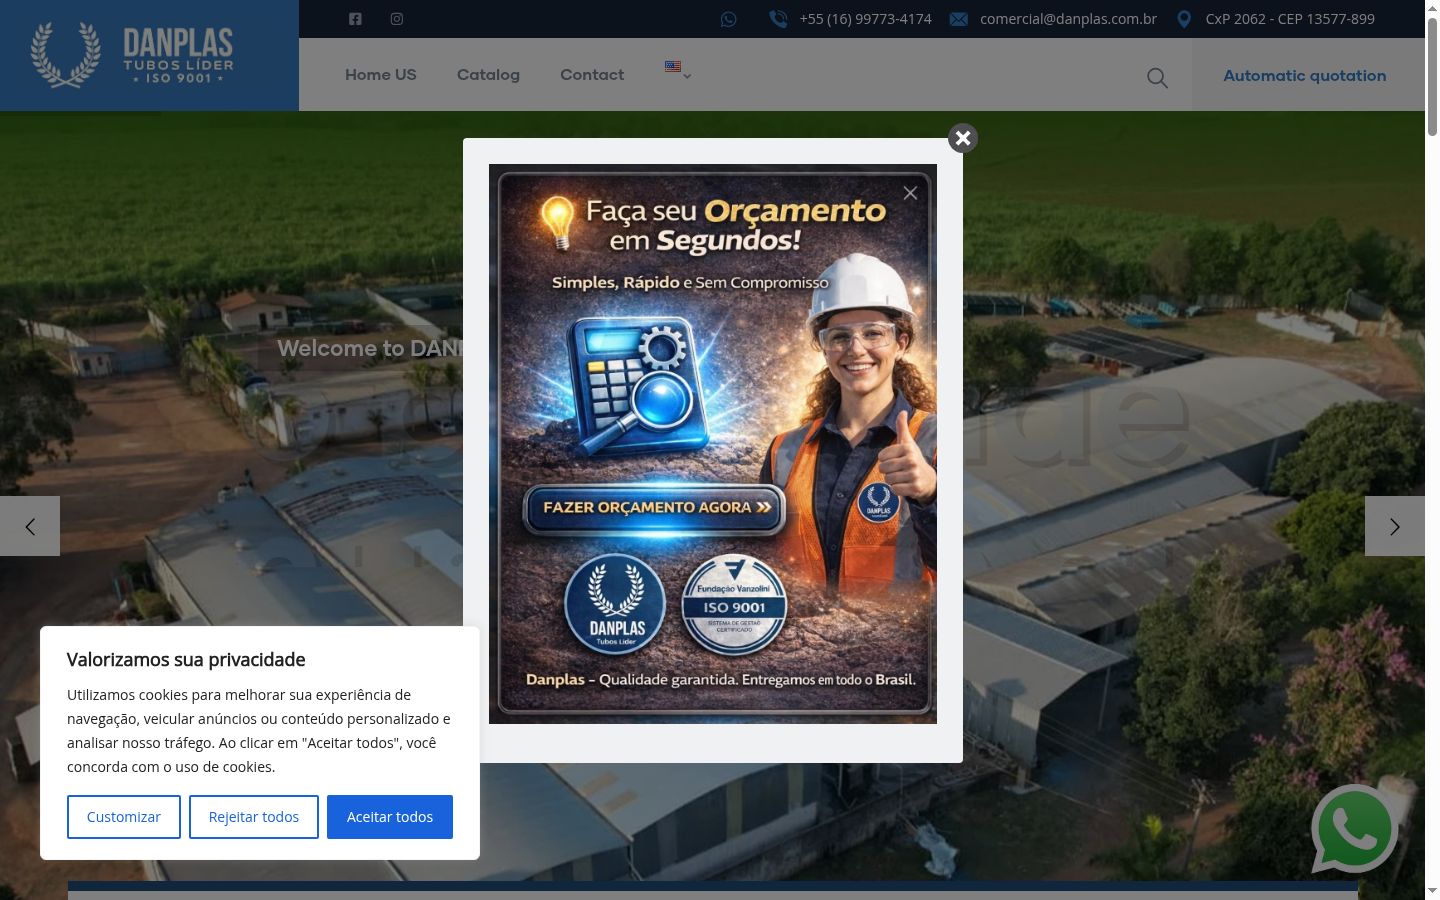Click the Welcome to DAN hero text
The height and width of the screenshot is (900, 1440).
(x=370, y=348)
